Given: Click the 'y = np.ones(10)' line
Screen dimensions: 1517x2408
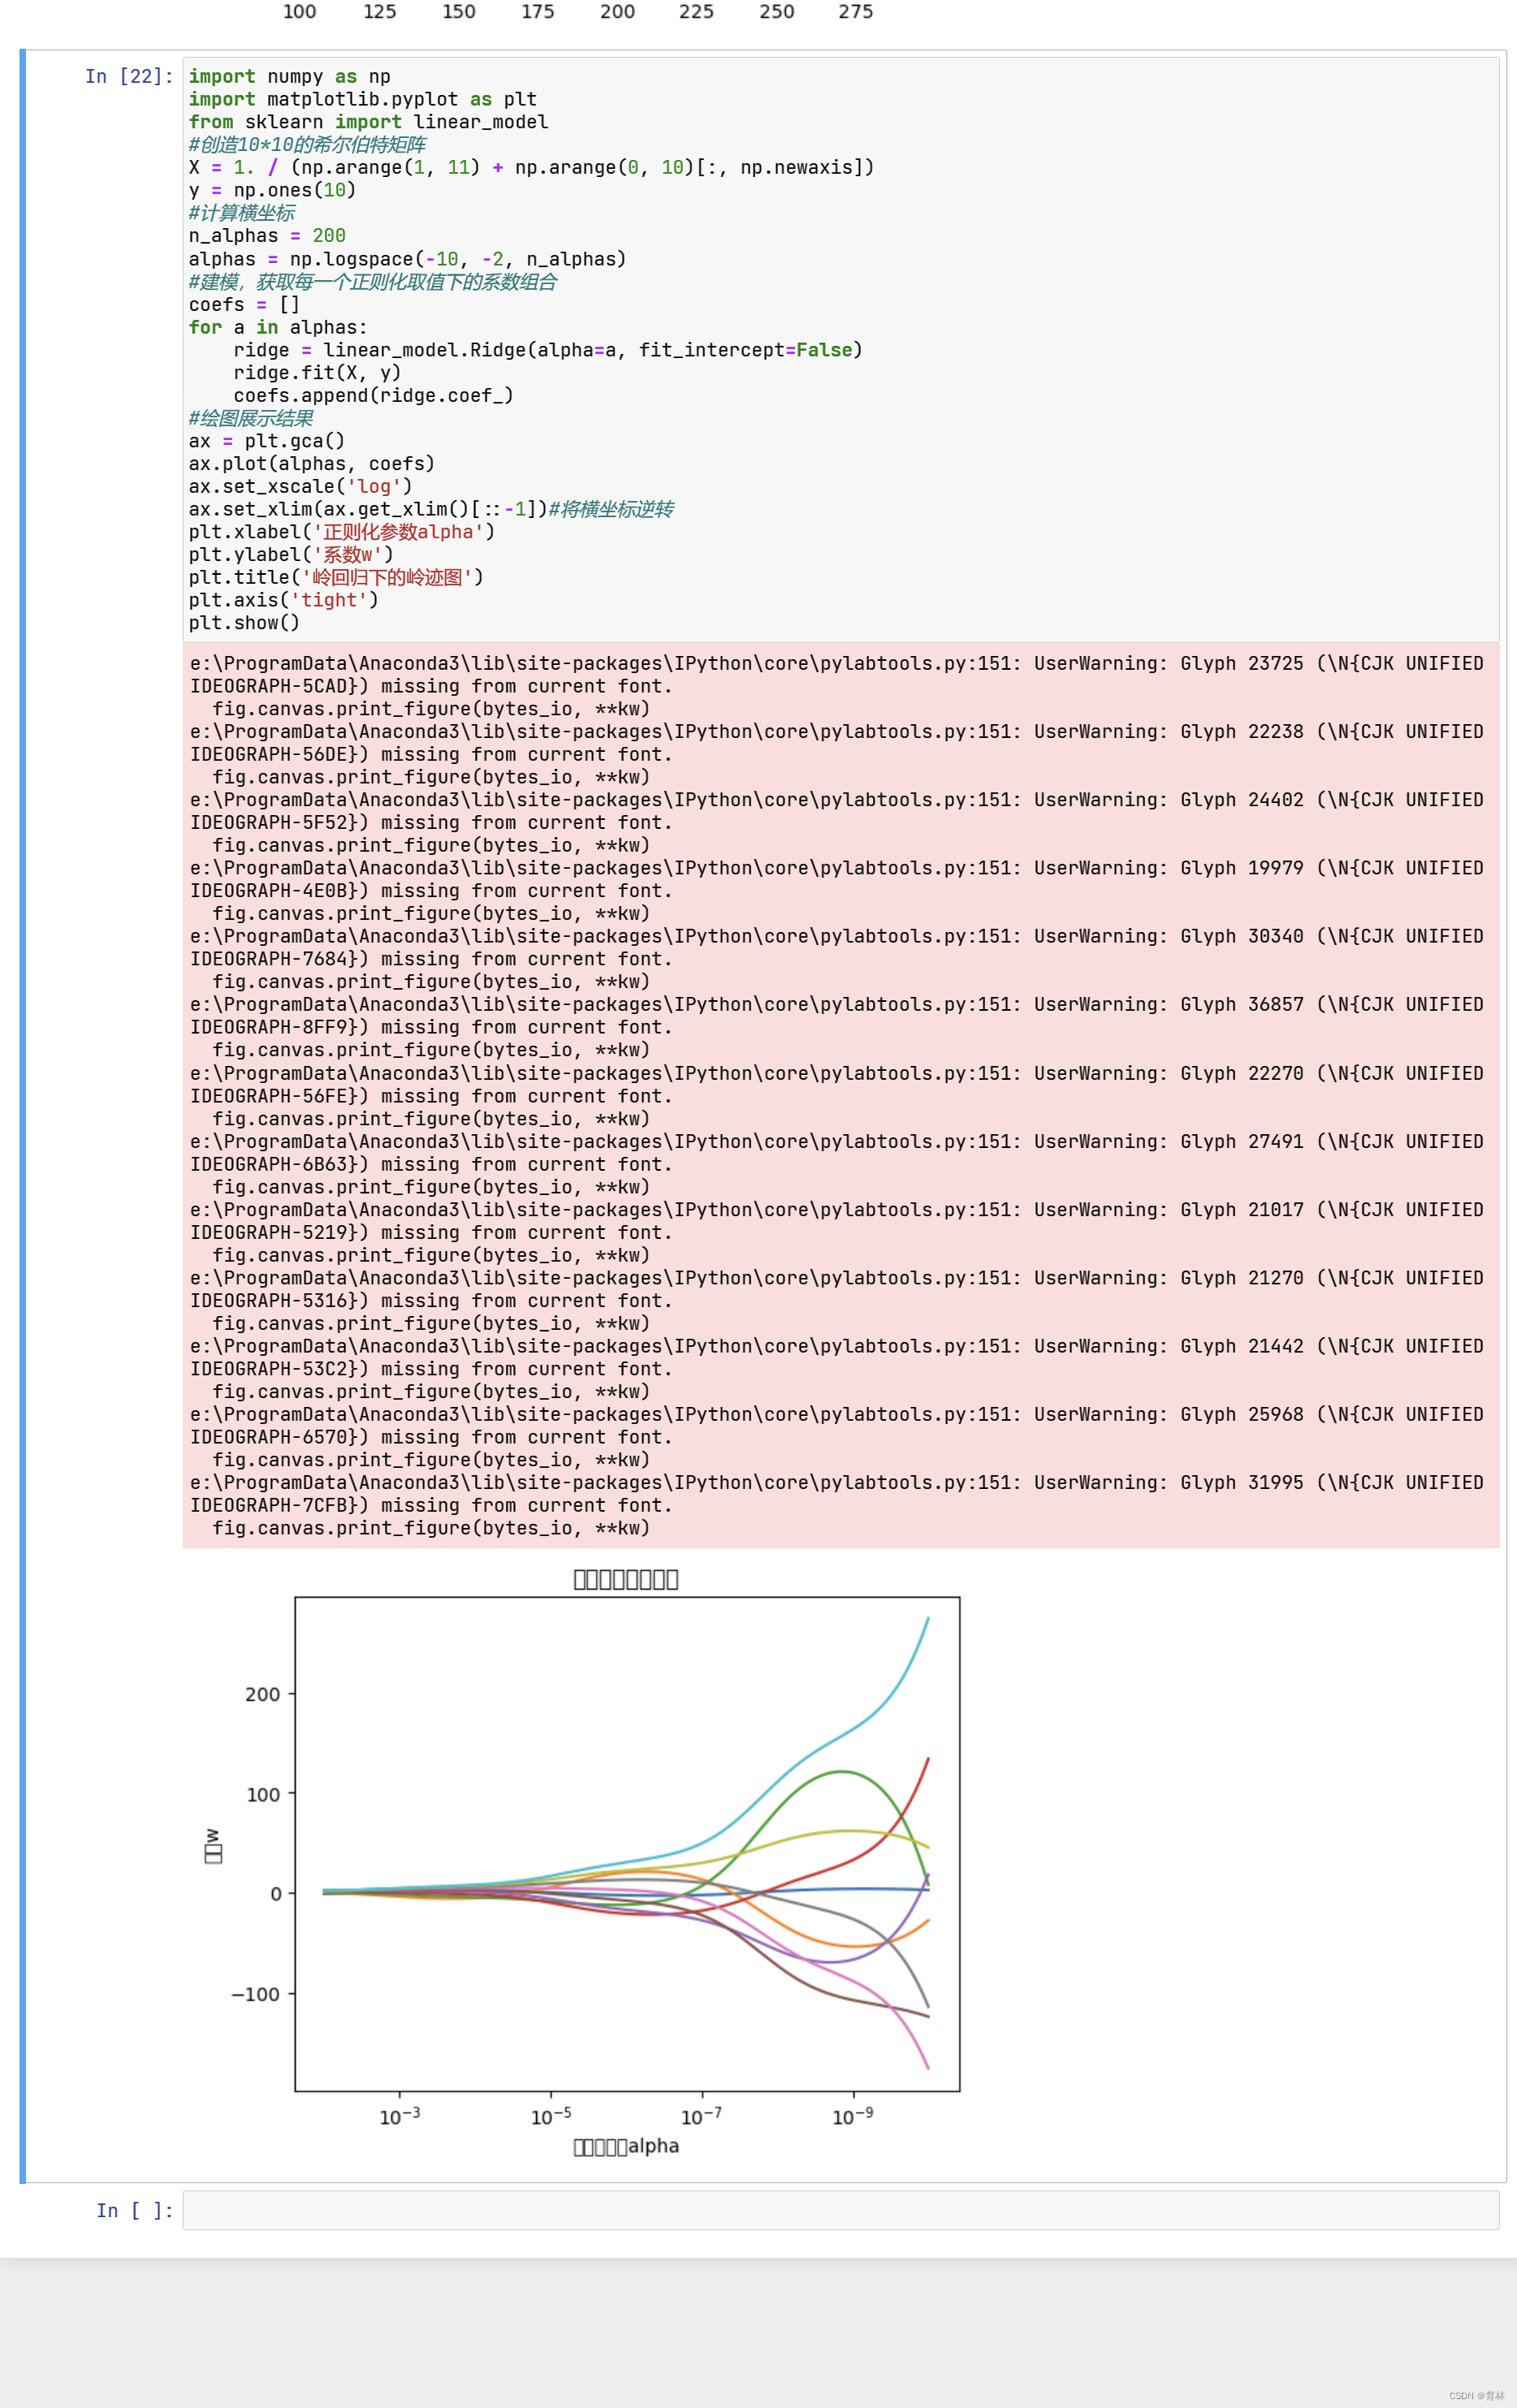Looking at the screenshot, I should (x=272, y=190).
